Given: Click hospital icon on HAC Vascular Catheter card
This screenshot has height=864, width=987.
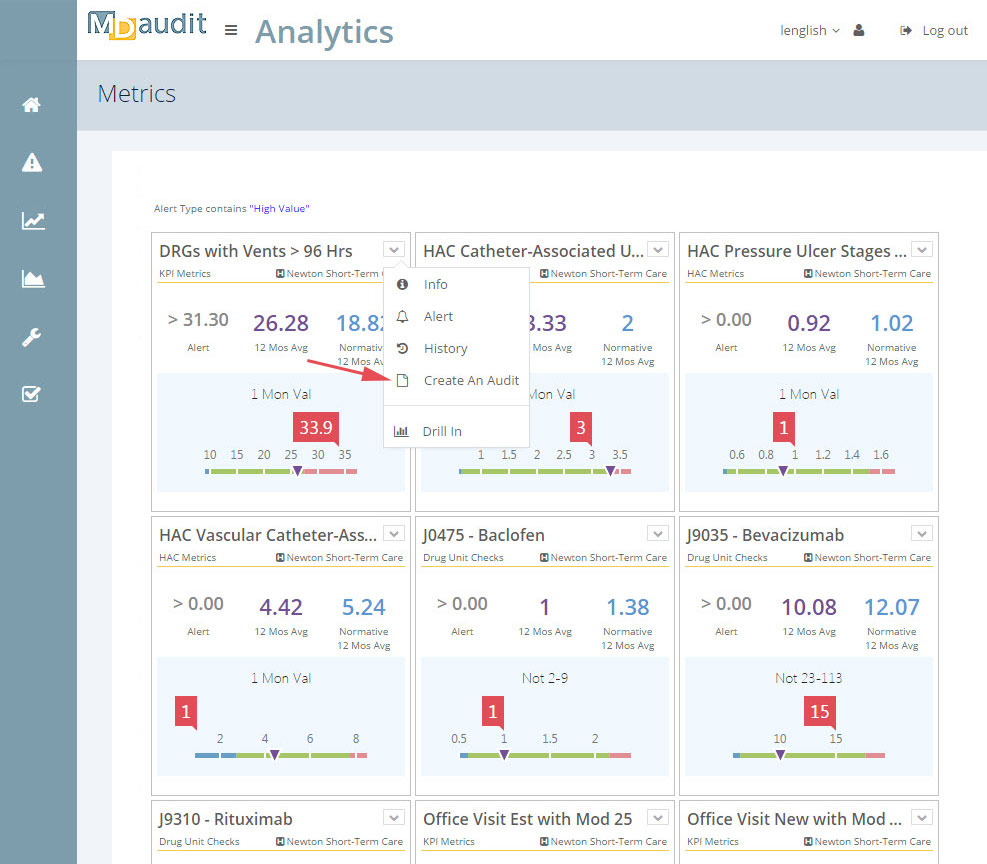Looking at the screenshot, I should coord(280,558).
